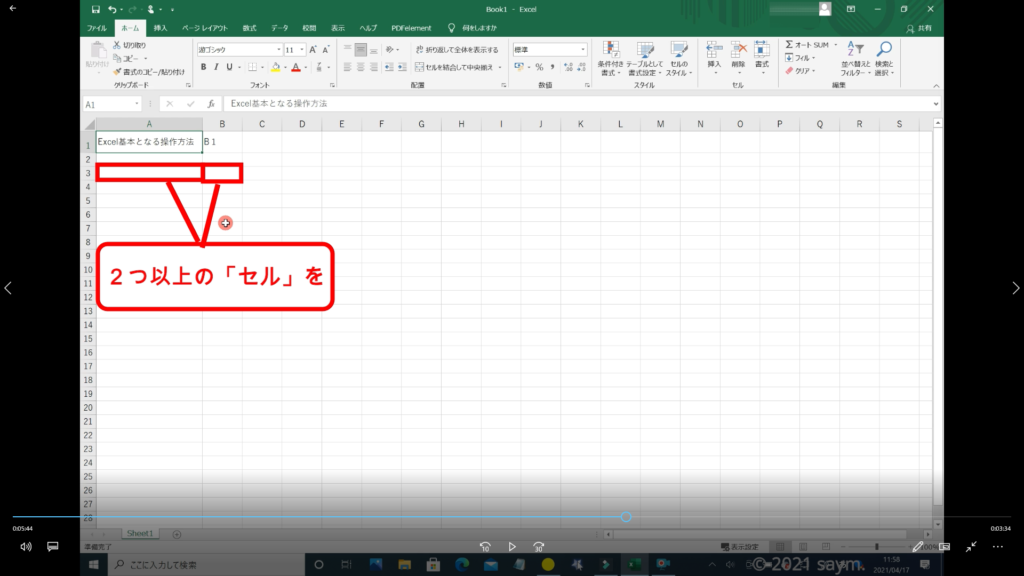
Task: Click the Format Painter brush icon
Action: click(117, 72)
